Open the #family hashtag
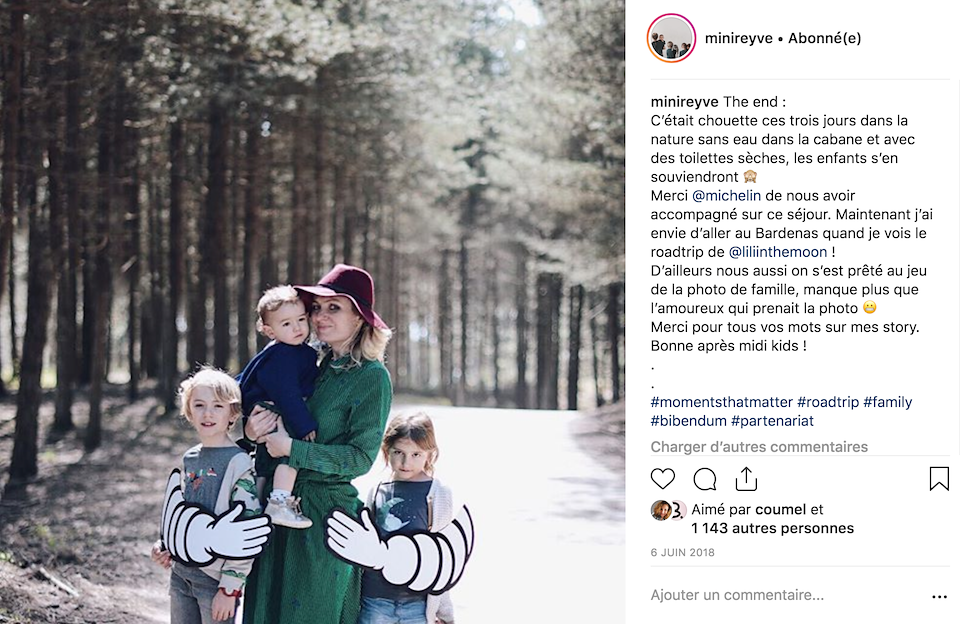The width and height of the screenshot is (960, 624). [888, 402]
